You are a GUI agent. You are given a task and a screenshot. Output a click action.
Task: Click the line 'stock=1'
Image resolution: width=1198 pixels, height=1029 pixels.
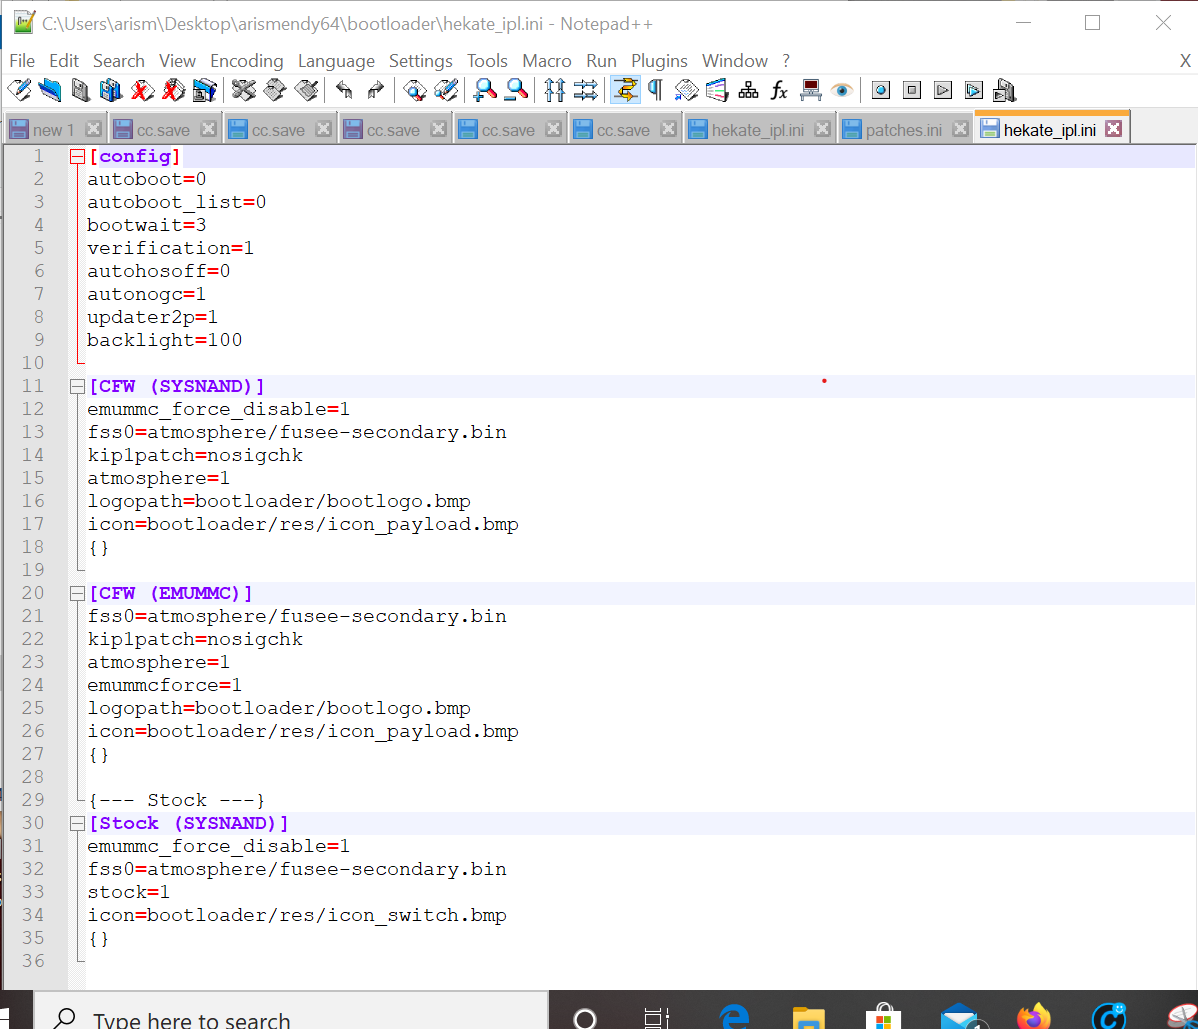point(128,892)
